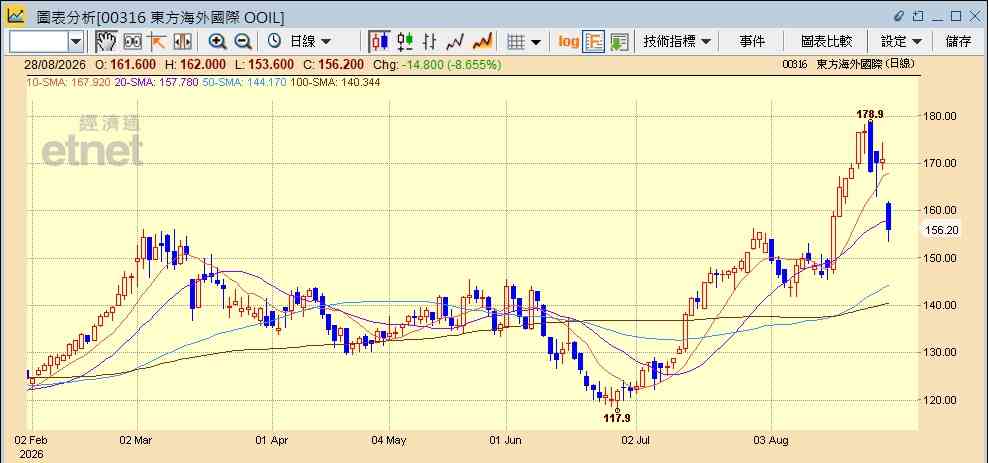
Task: Switch to area mountain chart type
Action: coord(482,42)
